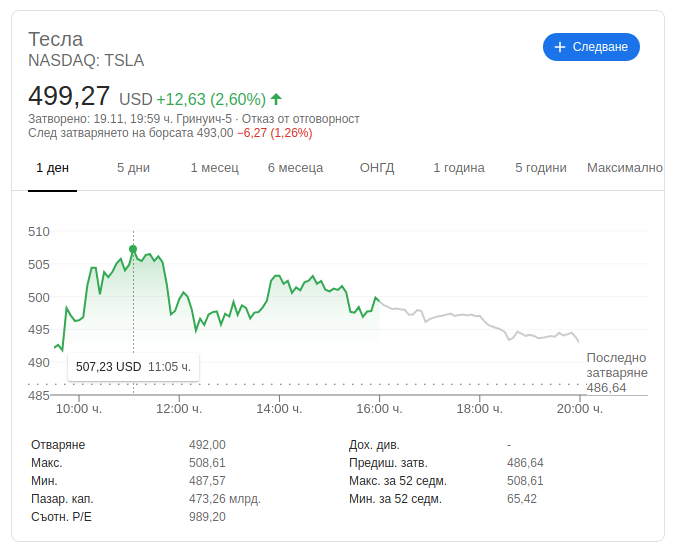Switch to the 1 година tab
The height and width of the screenshot is (555, 681).
(459, 168)
